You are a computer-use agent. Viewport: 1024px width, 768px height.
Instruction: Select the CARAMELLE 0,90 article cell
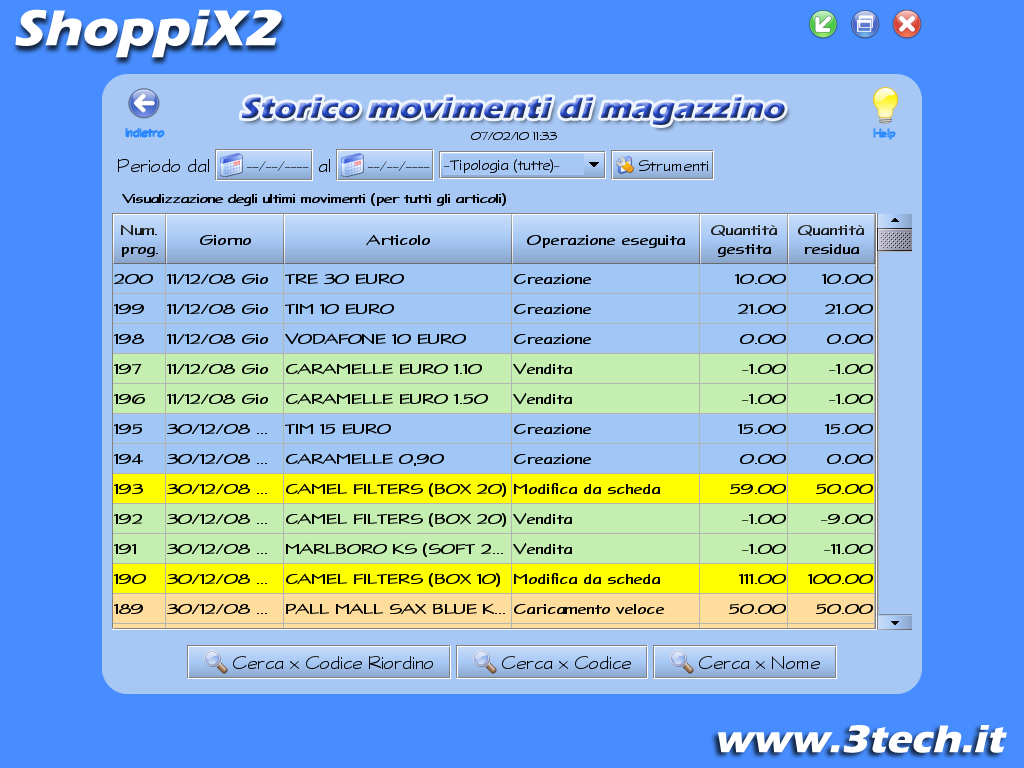click(x=398, y=459)
